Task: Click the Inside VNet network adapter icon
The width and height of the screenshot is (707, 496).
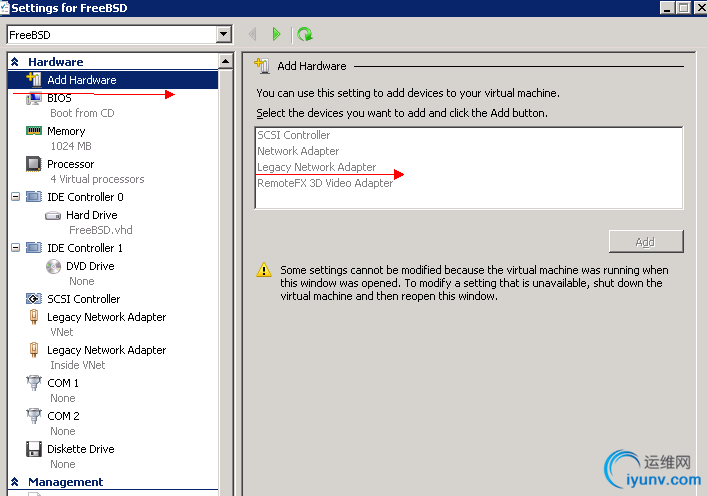Action: (x=34, y=350)
